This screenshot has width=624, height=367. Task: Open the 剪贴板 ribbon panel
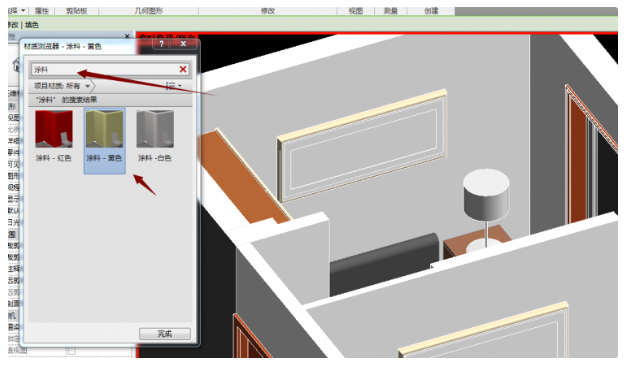(76, 11)
